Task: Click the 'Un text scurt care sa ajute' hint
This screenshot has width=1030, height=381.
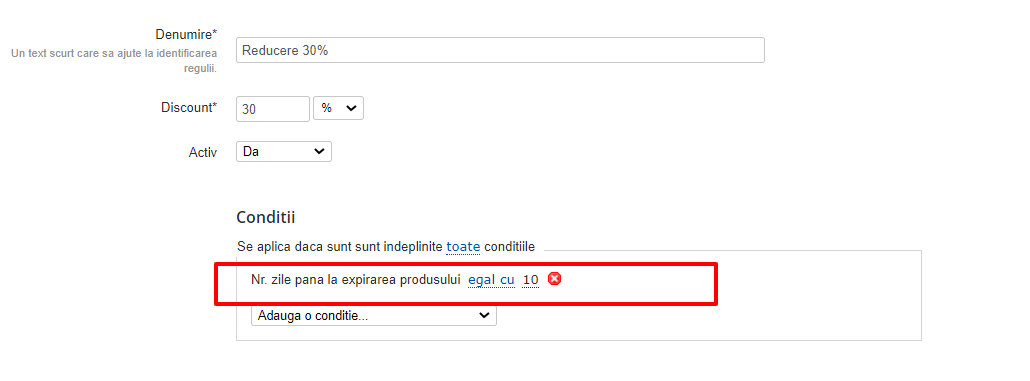Action: click(x=114, y=60)
